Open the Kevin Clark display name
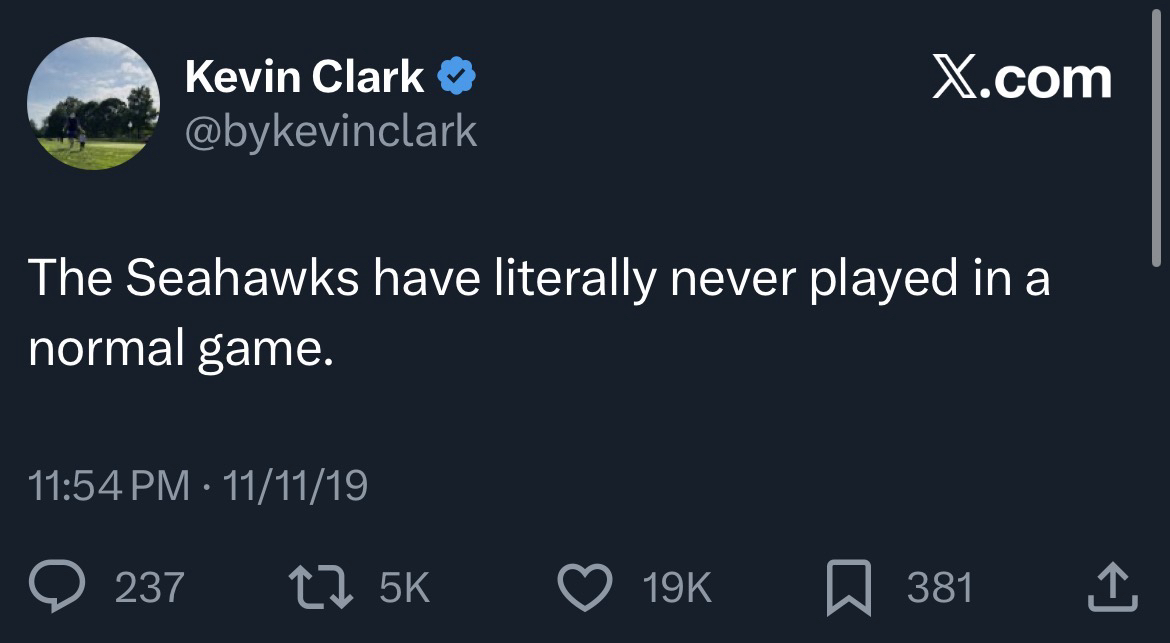This screenshot has width=1170, height=643. pyautogui.click(x=304, y=77)
